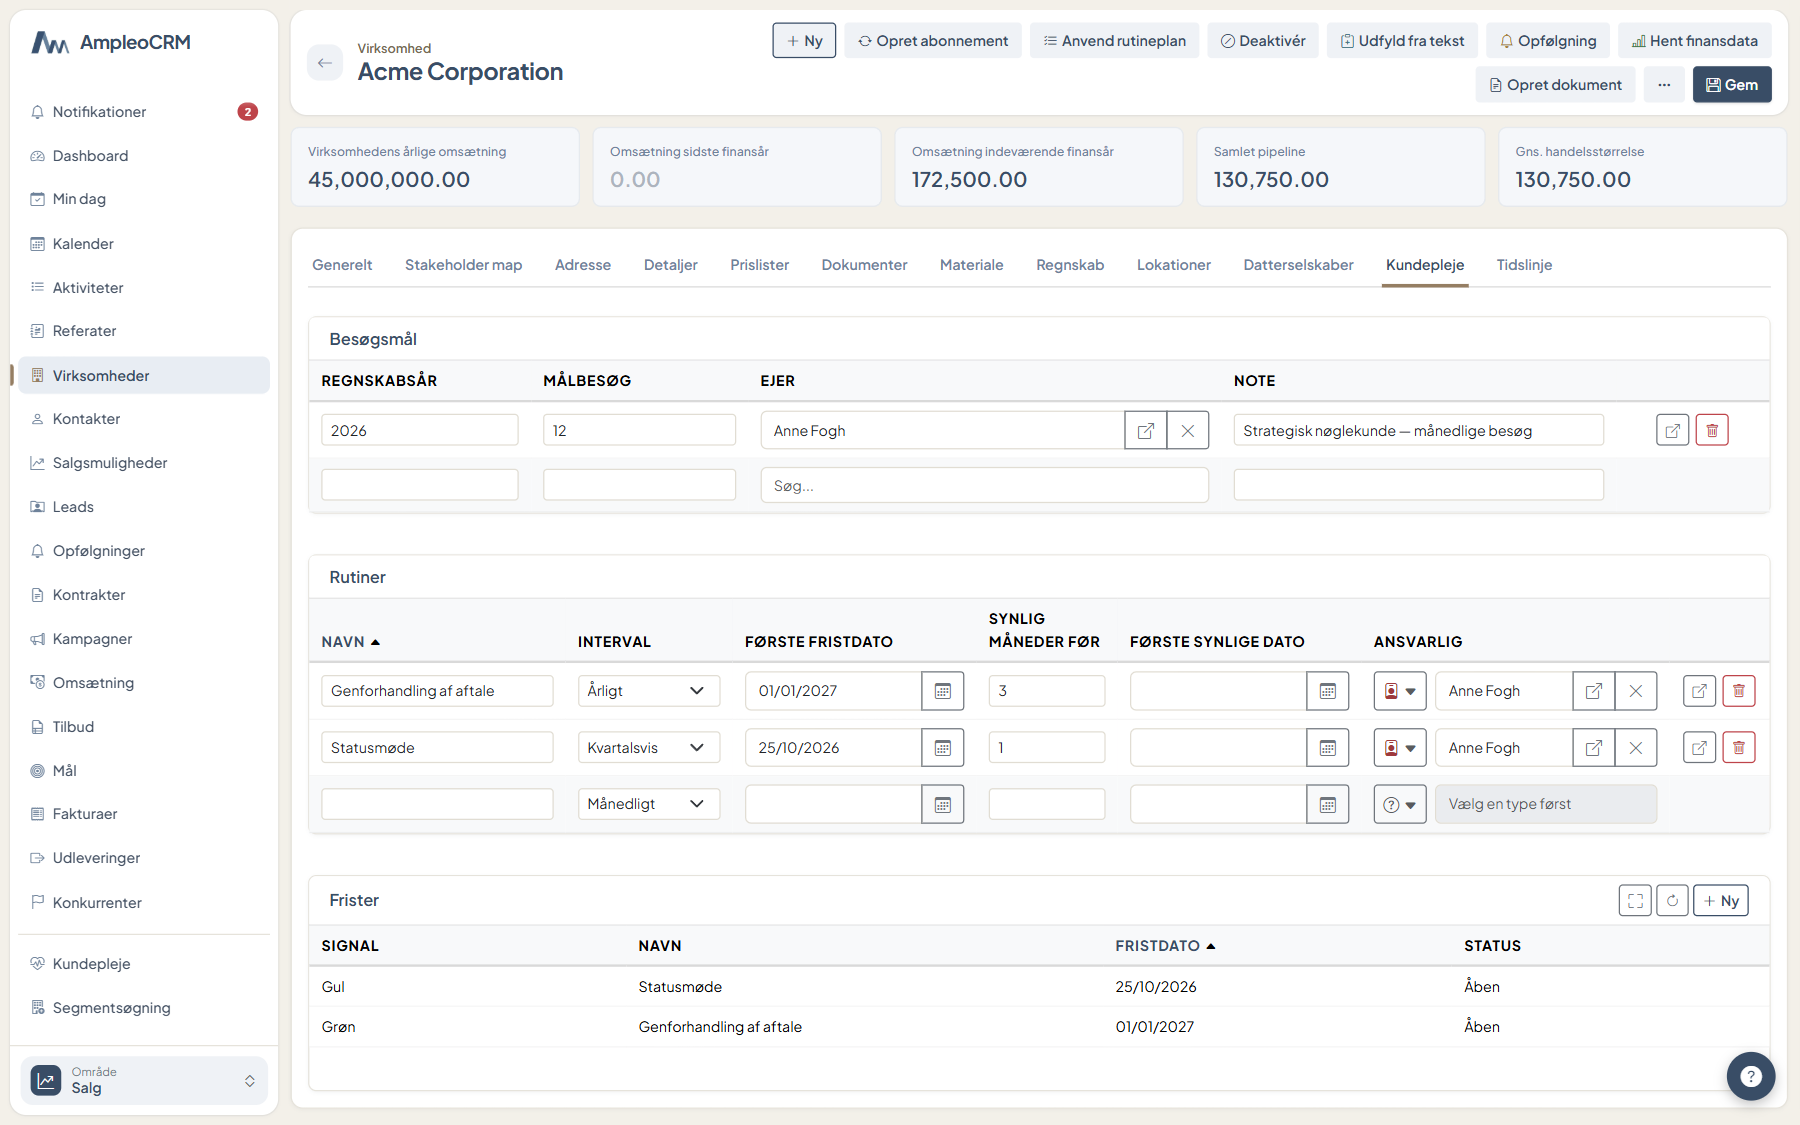Image resolution: width=1800 pixels, height=1125 pixels.
Task: Switch to the Regnskab tab
Action: click(1070, 265)
